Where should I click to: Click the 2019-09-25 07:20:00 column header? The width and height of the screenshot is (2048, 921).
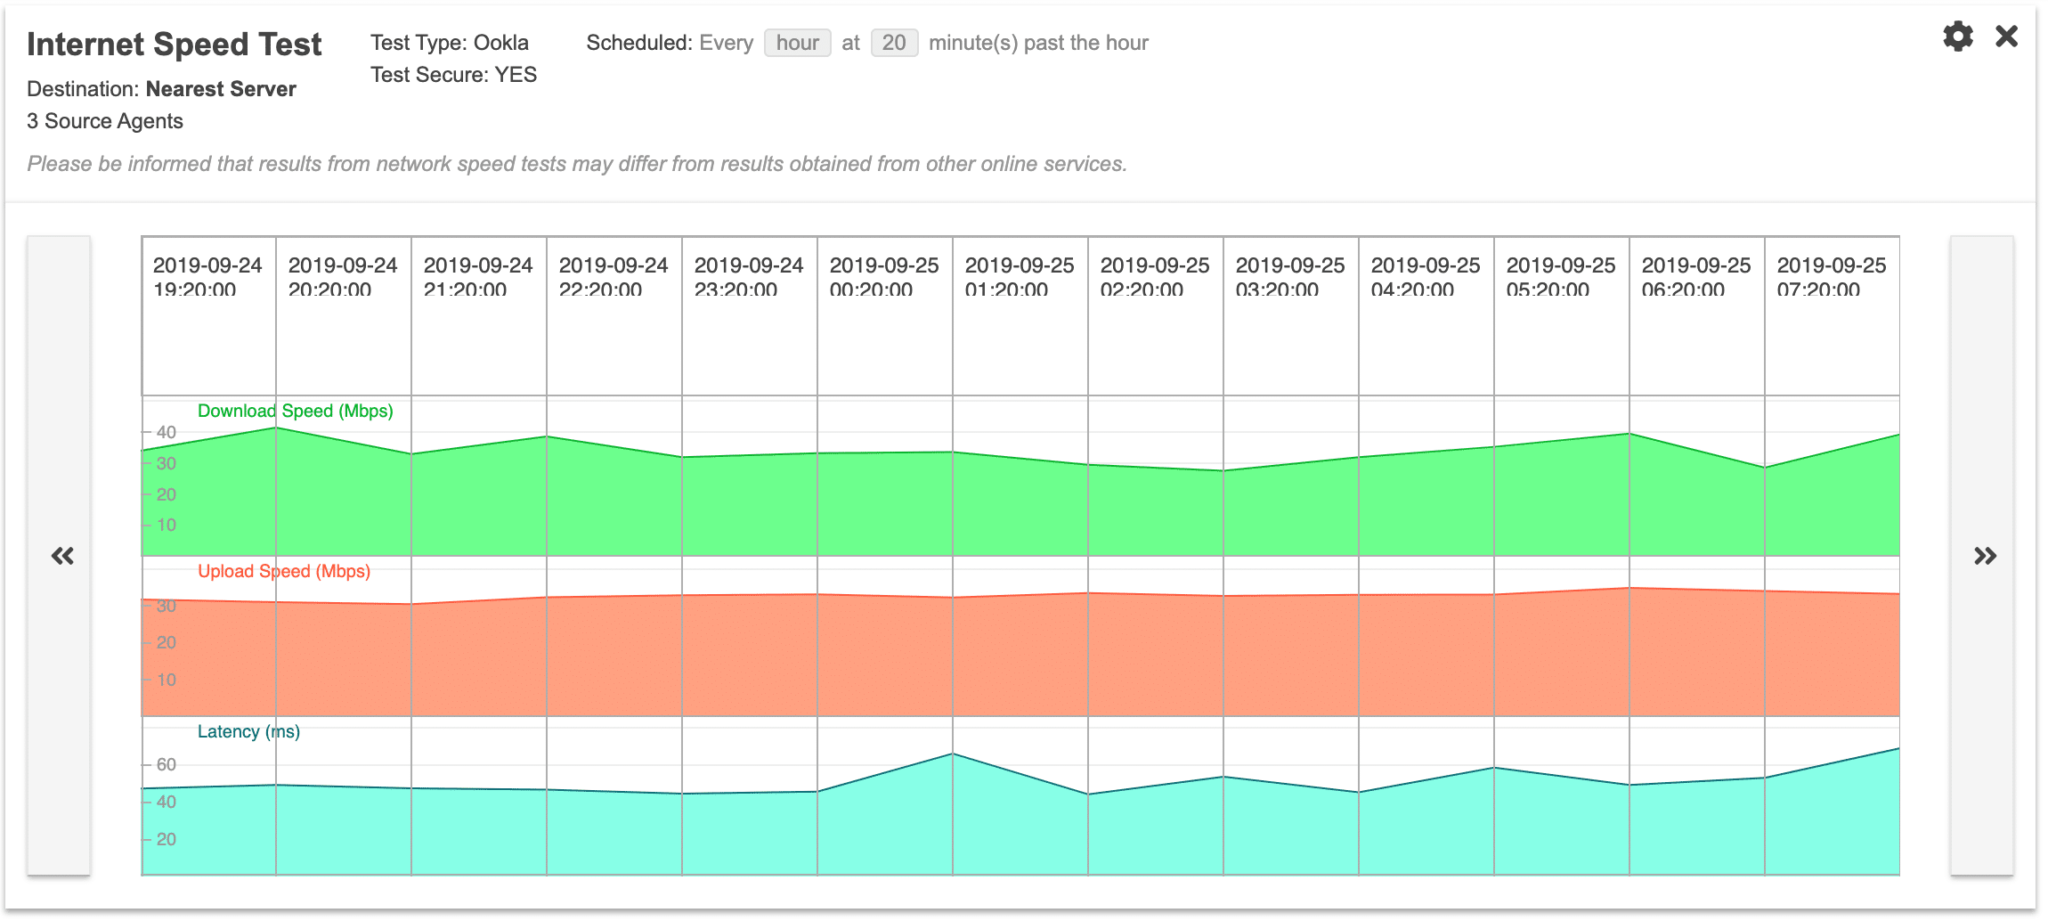pos(1831,277)
